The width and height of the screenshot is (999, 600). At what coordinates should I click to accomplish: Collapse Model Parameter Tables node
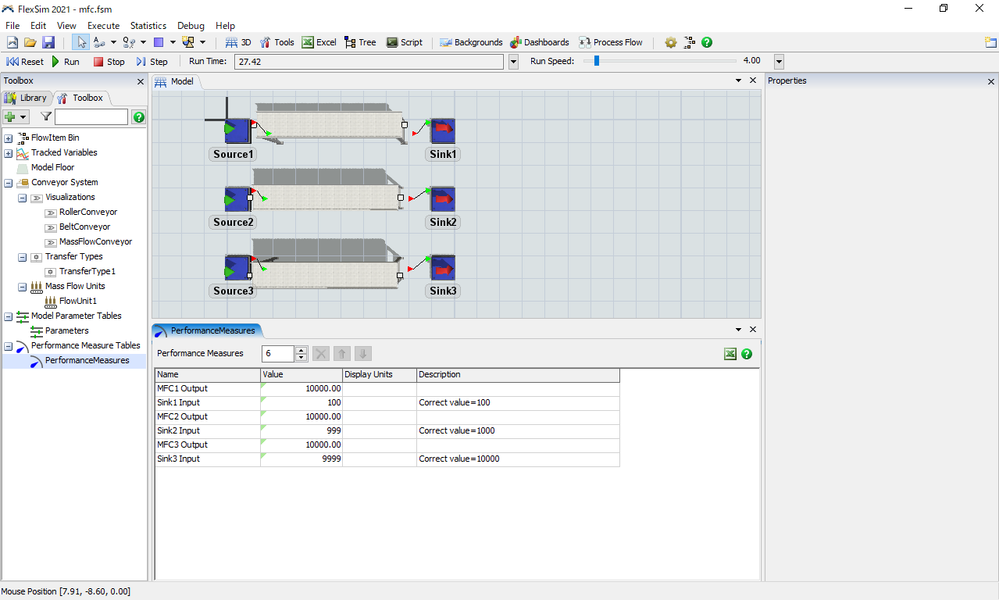(x=8, y=317)
